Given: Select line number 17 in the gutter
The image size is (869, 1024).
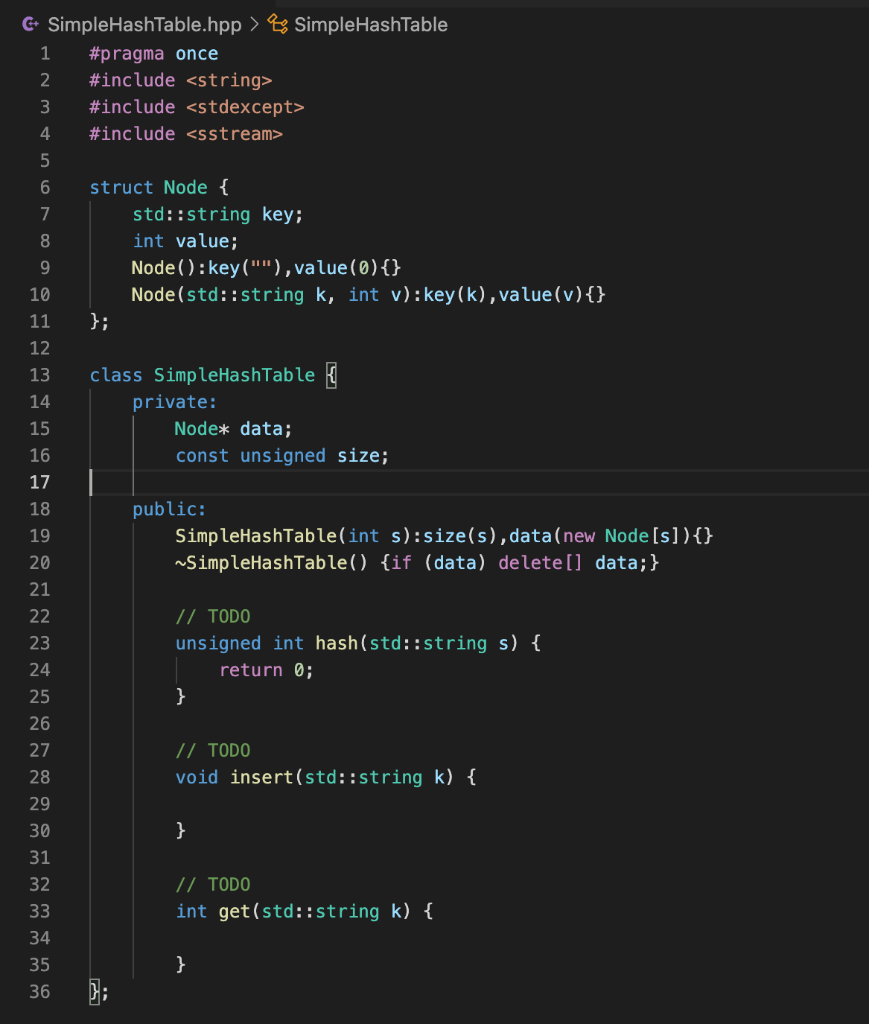Looking at the screenshot, I should point(40,482).
